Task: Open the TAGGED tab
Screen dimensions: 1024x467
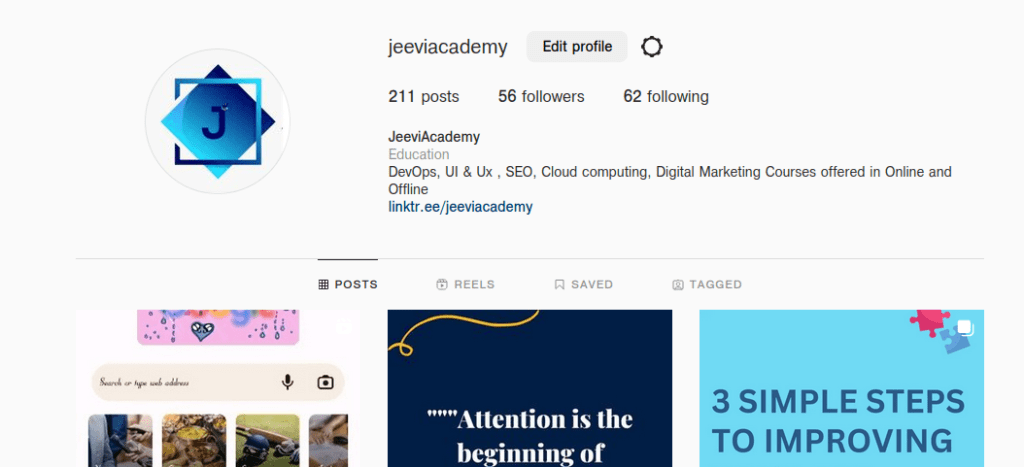Action: pos(707,284)
